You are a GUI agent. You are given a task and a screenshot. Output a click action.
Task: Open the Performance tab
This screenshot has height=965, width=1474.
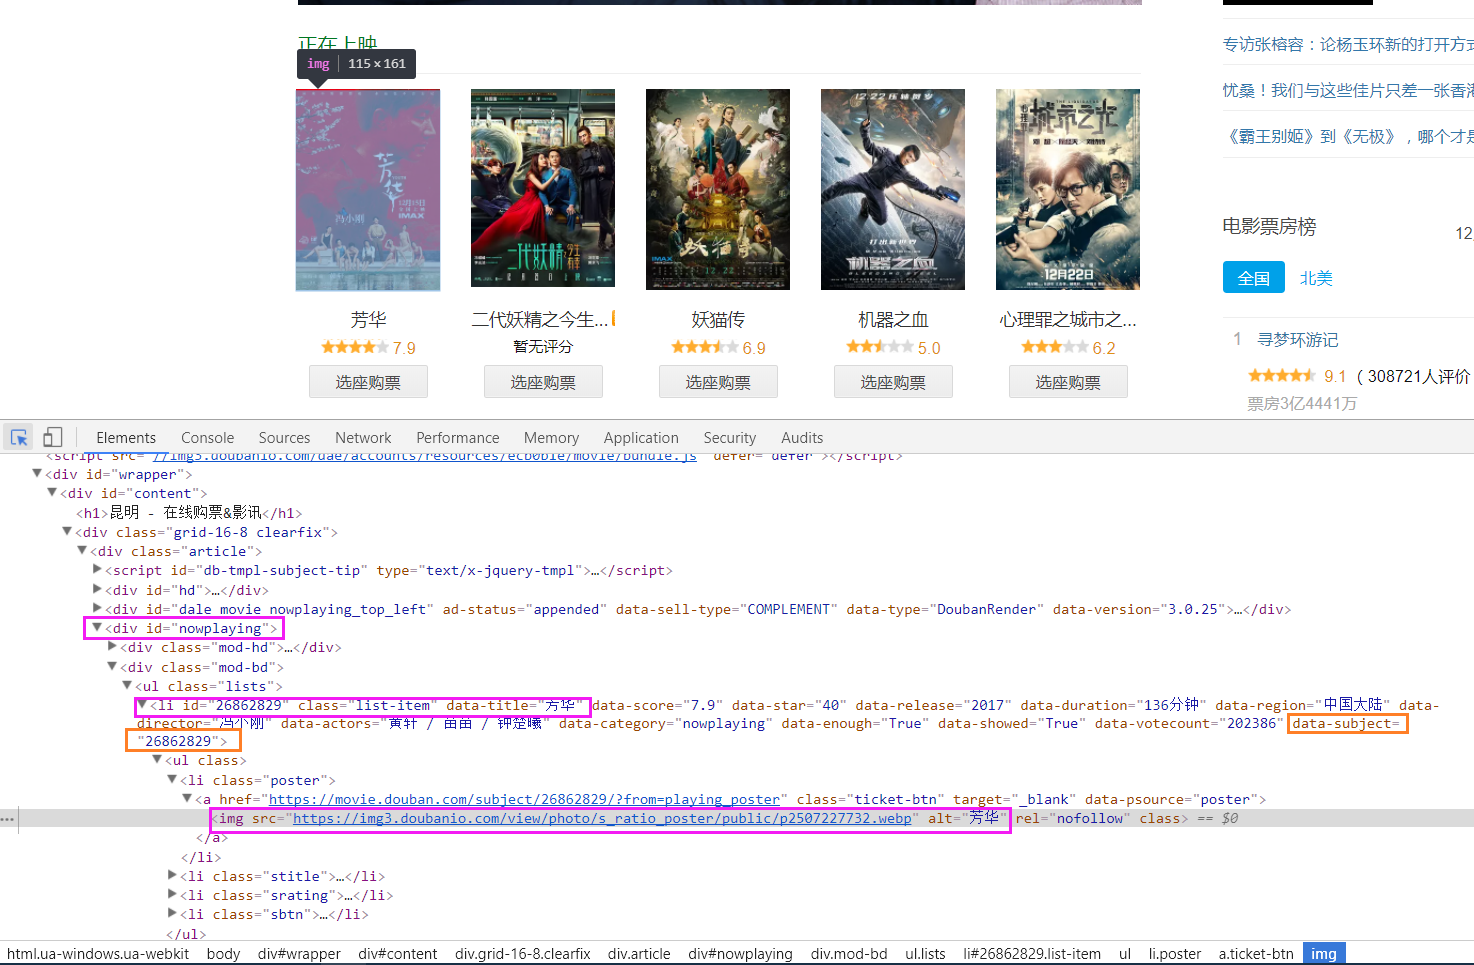coord(457,438)
